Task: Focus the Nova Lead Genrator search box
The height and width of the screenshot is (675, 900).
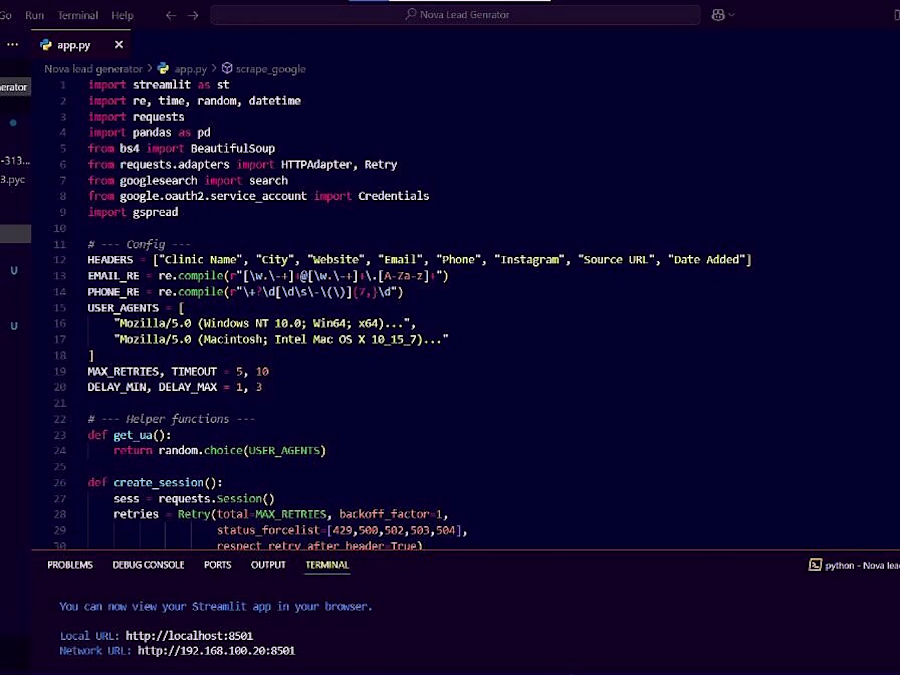Action: tap(456, 15)
